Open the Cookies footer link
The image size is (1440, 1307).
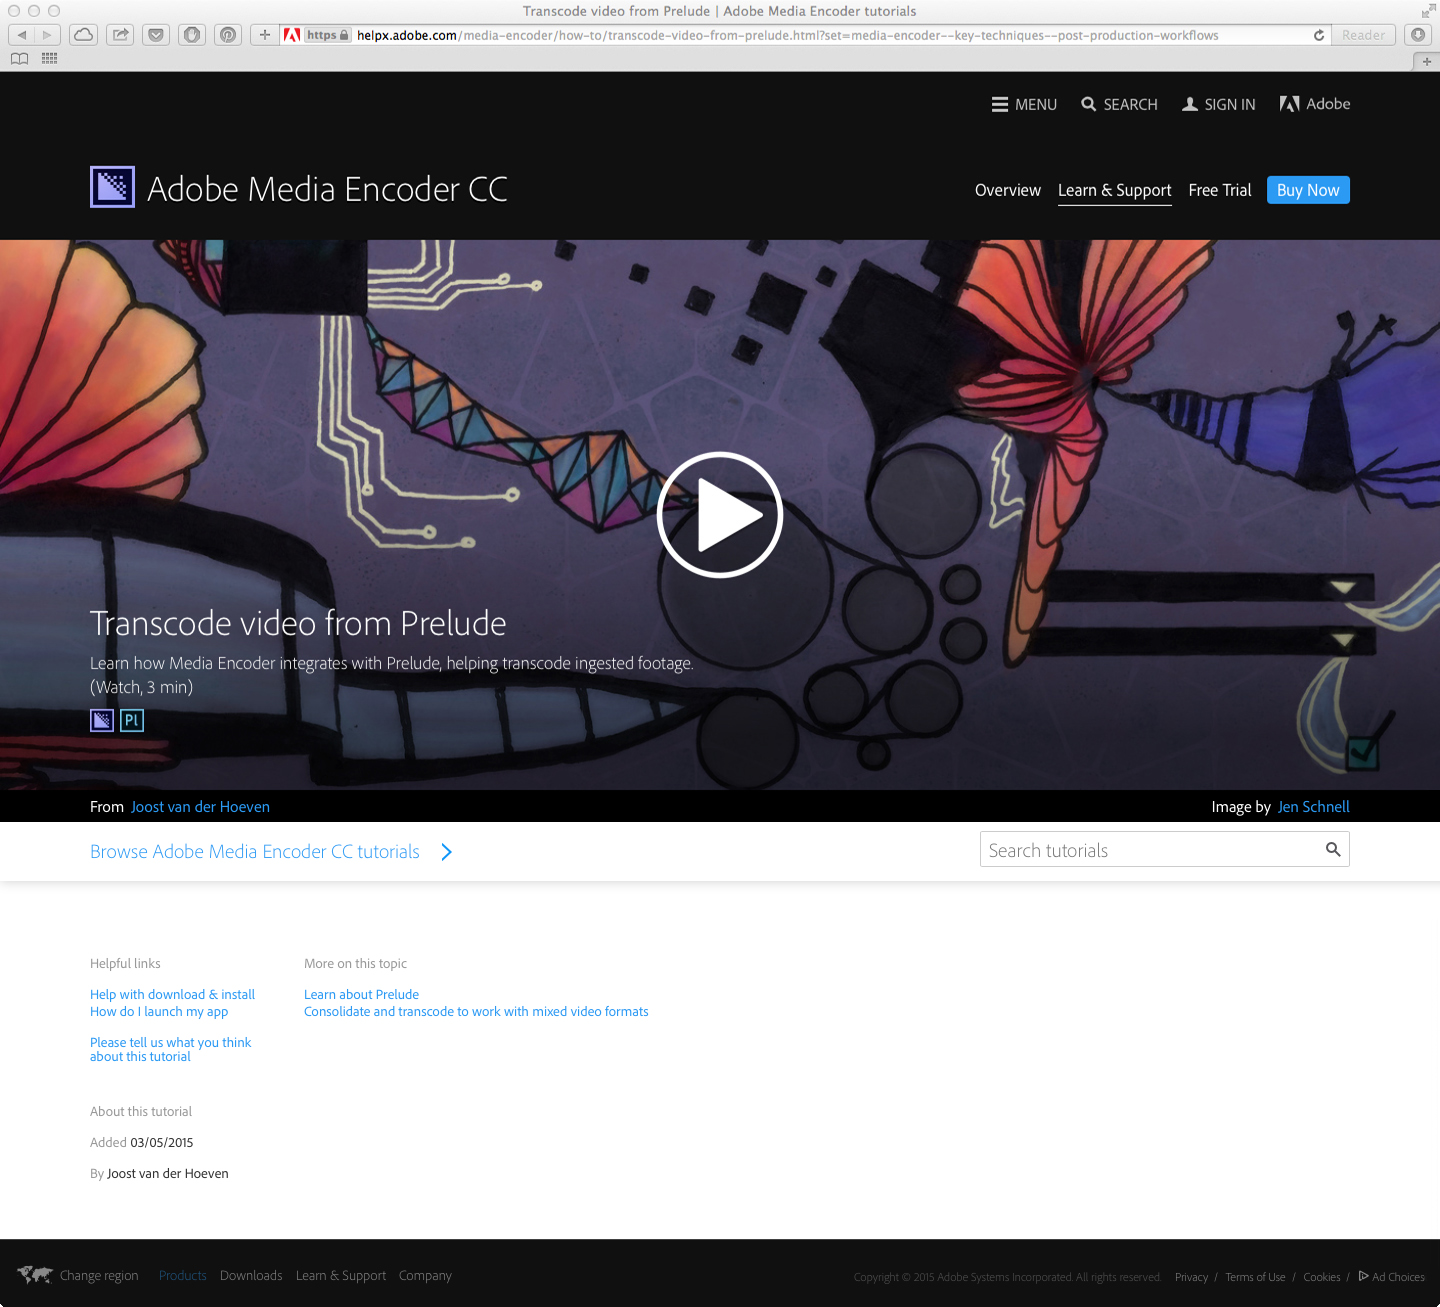coord(1321,1277)
